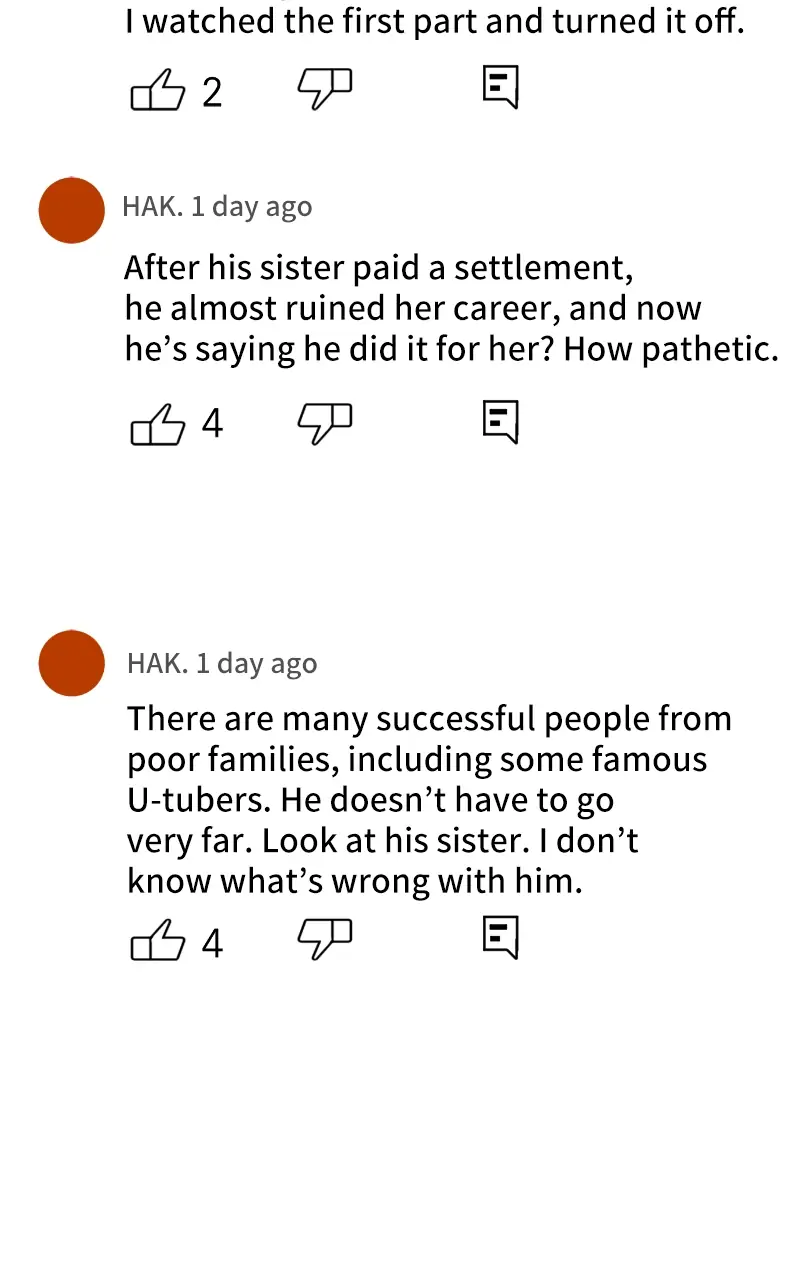800x1280 pixels.
Task: Open HAK's avatar beside the settlement comment
Action: (x=72, y=210)
